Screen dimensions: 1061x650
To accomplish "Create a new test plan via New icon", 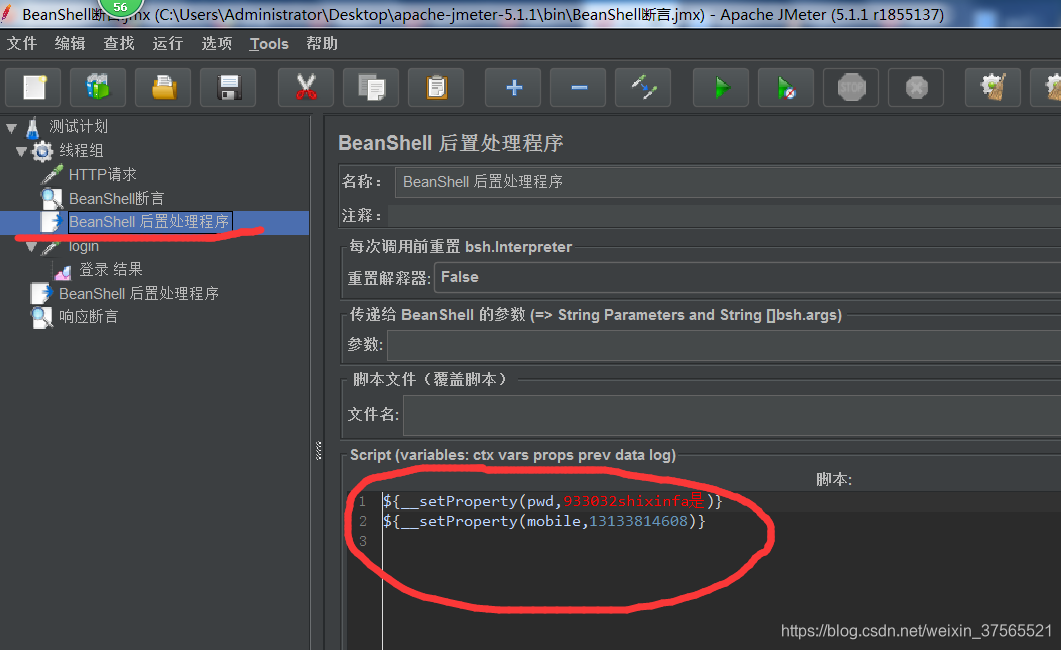I will click(x=33, y=87).
